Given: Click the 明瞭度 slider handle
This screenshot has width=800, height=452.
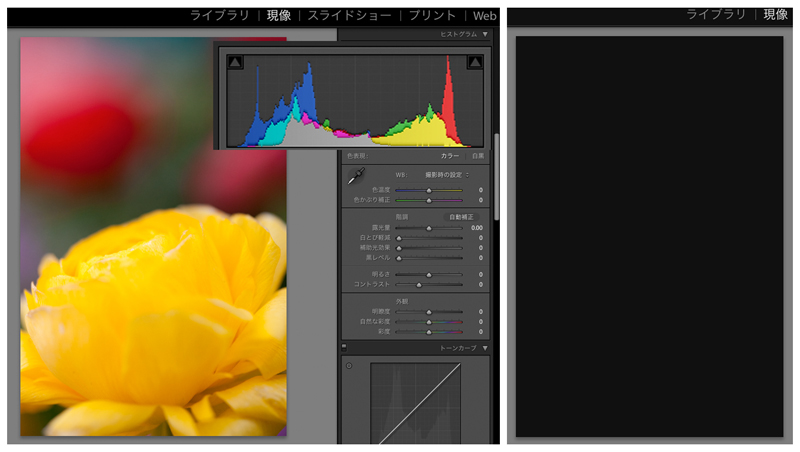Looking at the screenshot, I should tap(429, 312).
